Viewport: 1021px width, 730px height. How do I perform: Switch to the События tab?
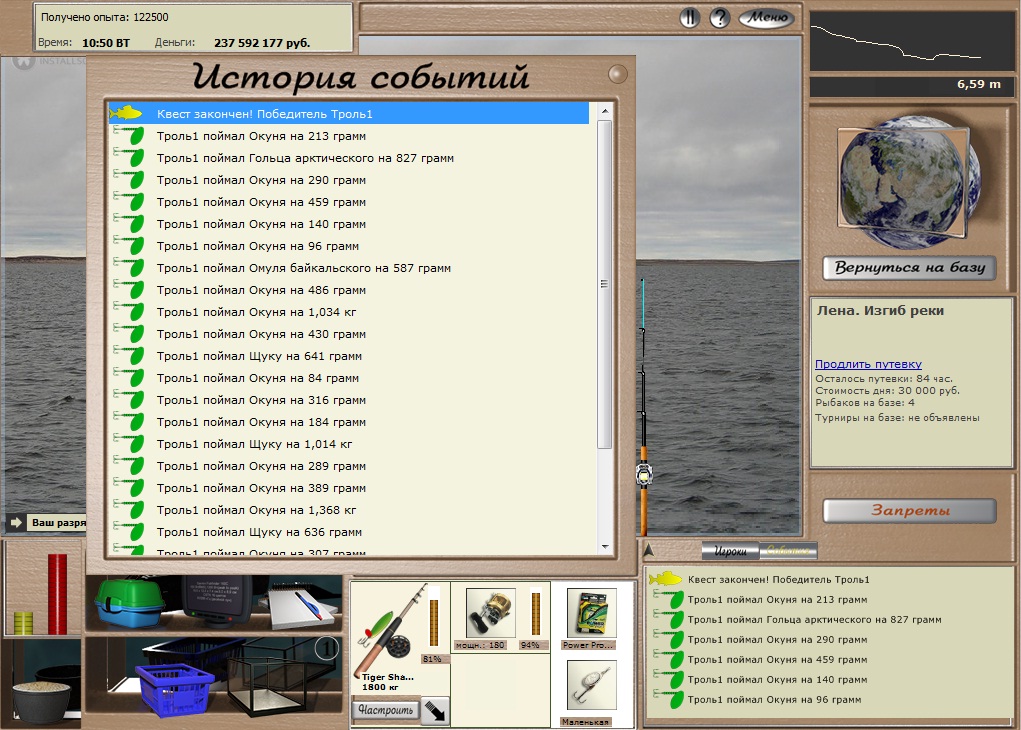click(x=788, y=551)
